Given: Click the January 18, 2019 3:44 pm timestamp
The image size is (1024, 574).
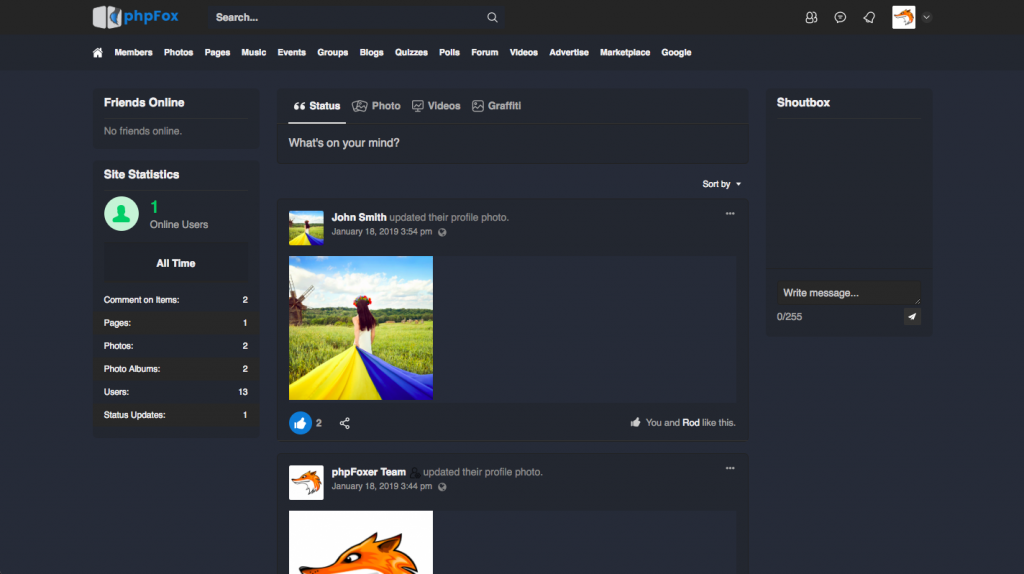Looking at the screenshot, I should pos(381,486).
